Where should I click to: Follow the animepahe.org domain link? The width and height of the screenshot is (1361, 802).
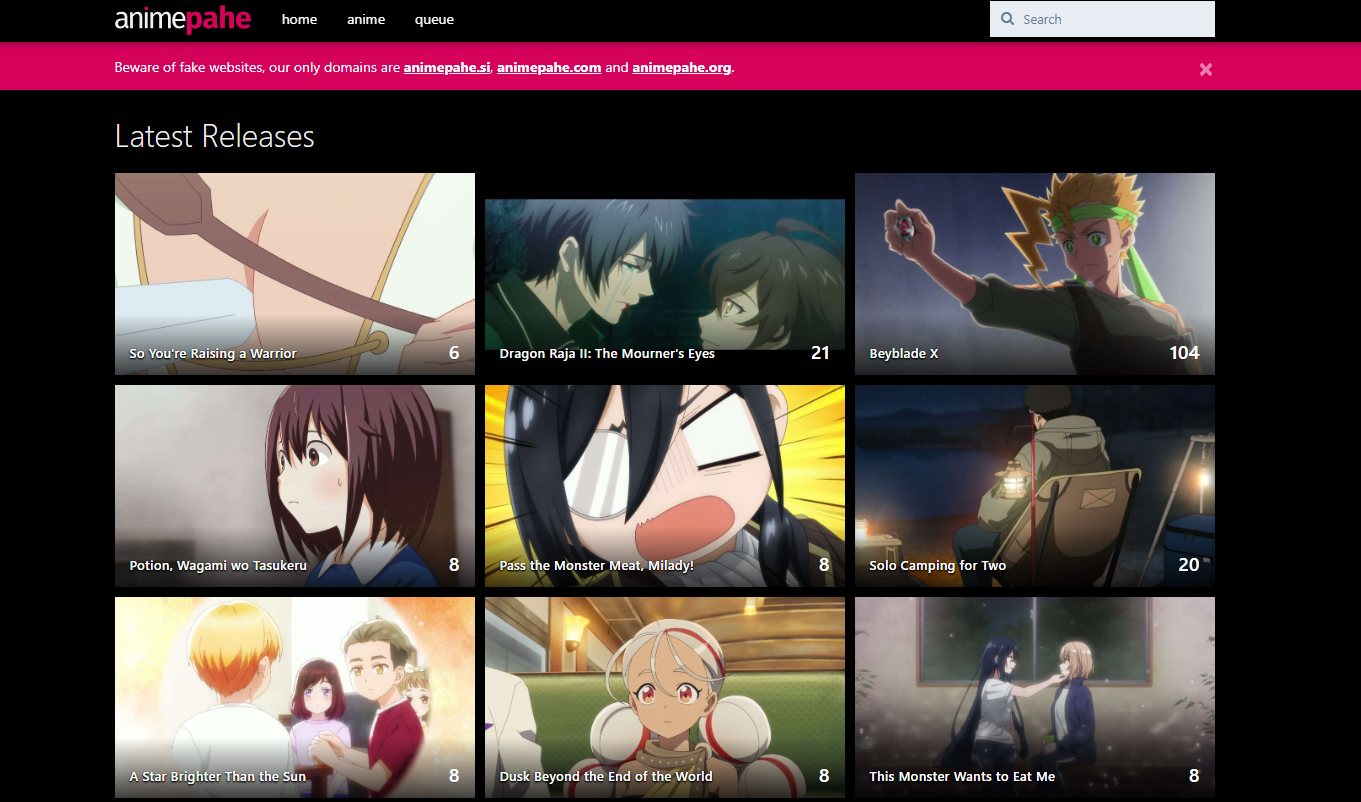(682, 68)
